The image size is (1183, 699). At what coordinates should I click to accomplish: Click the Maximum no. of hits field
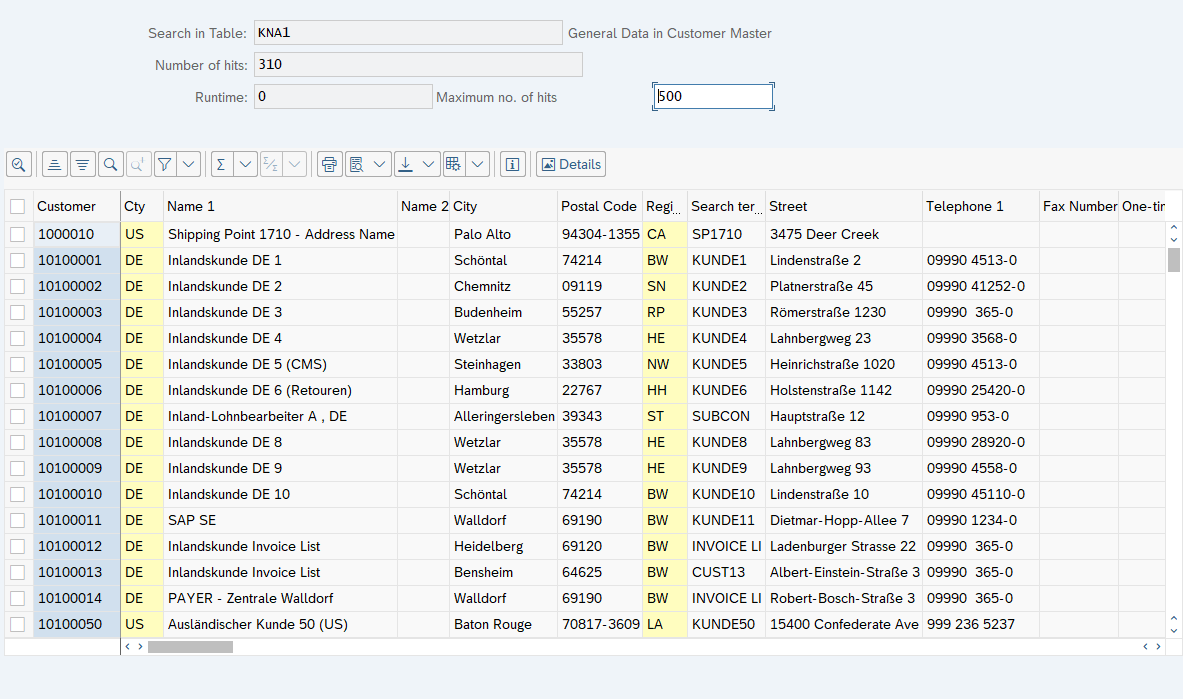(713, 97)
